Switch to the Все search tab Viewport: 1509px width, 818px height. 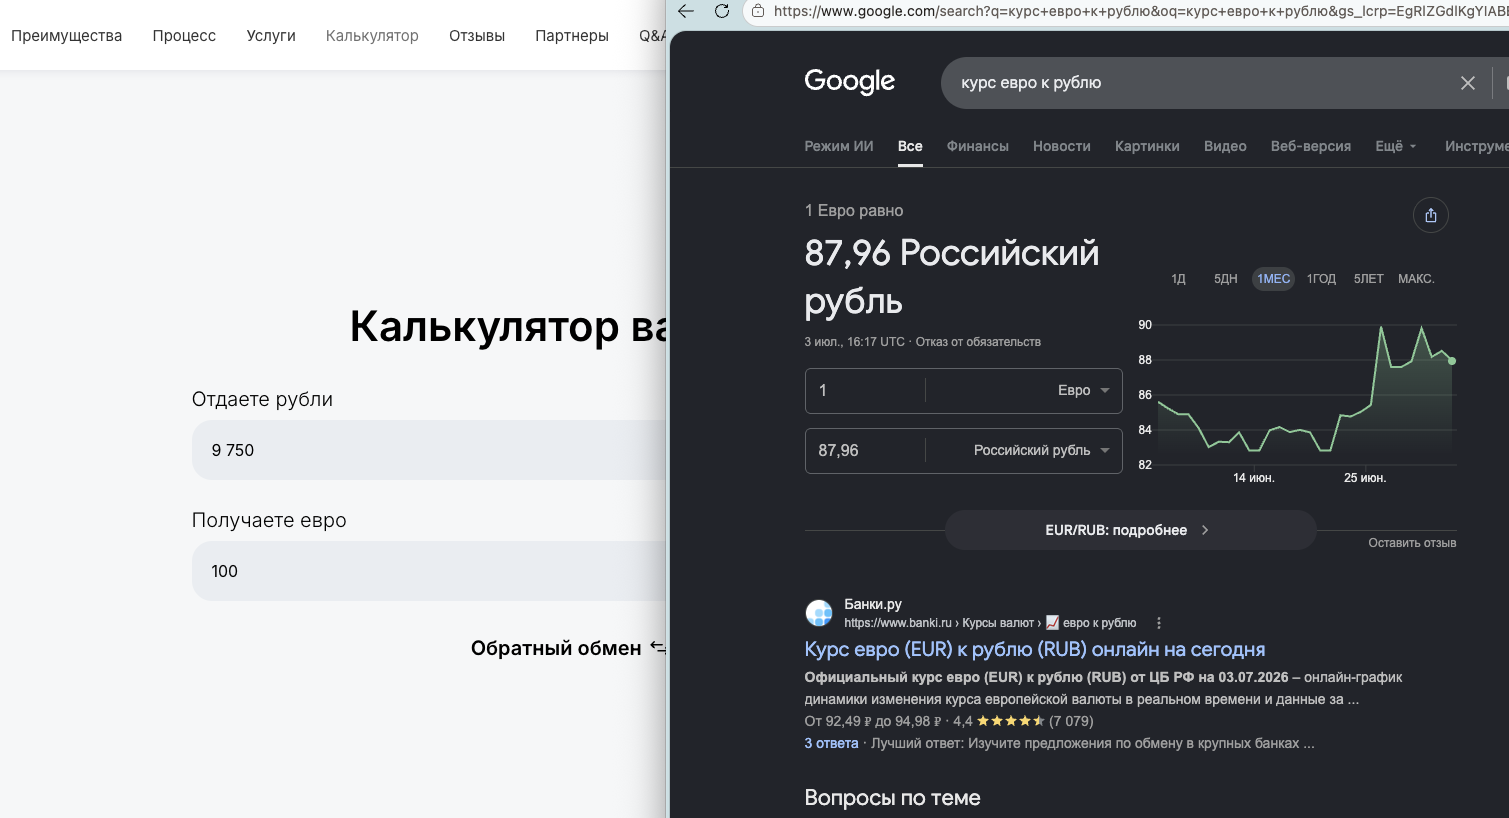[910, 146]
